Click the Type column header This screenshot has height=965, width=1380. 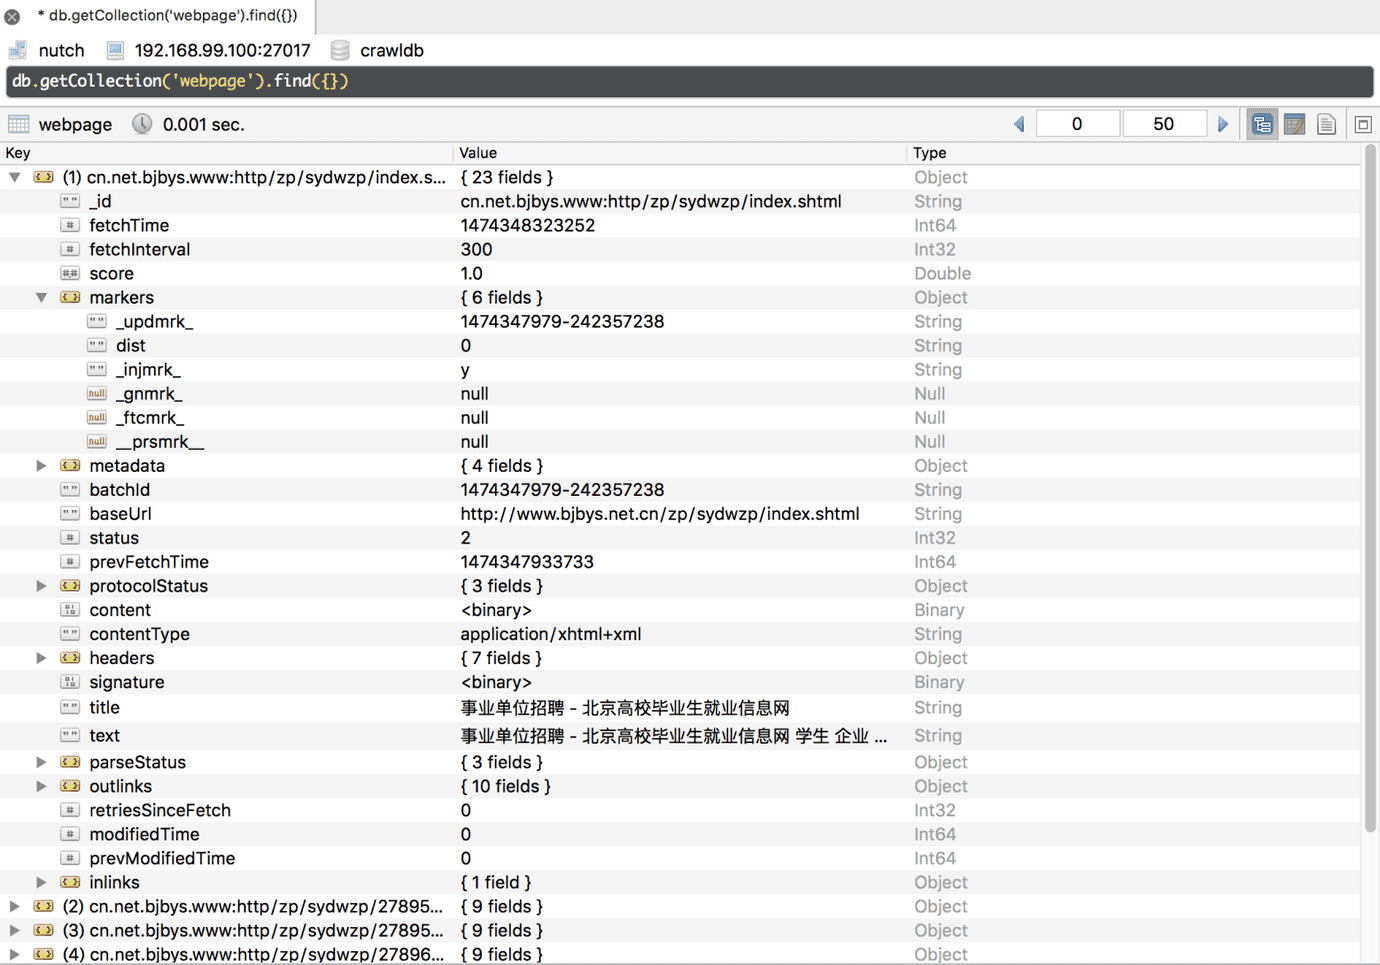[930, 153]
